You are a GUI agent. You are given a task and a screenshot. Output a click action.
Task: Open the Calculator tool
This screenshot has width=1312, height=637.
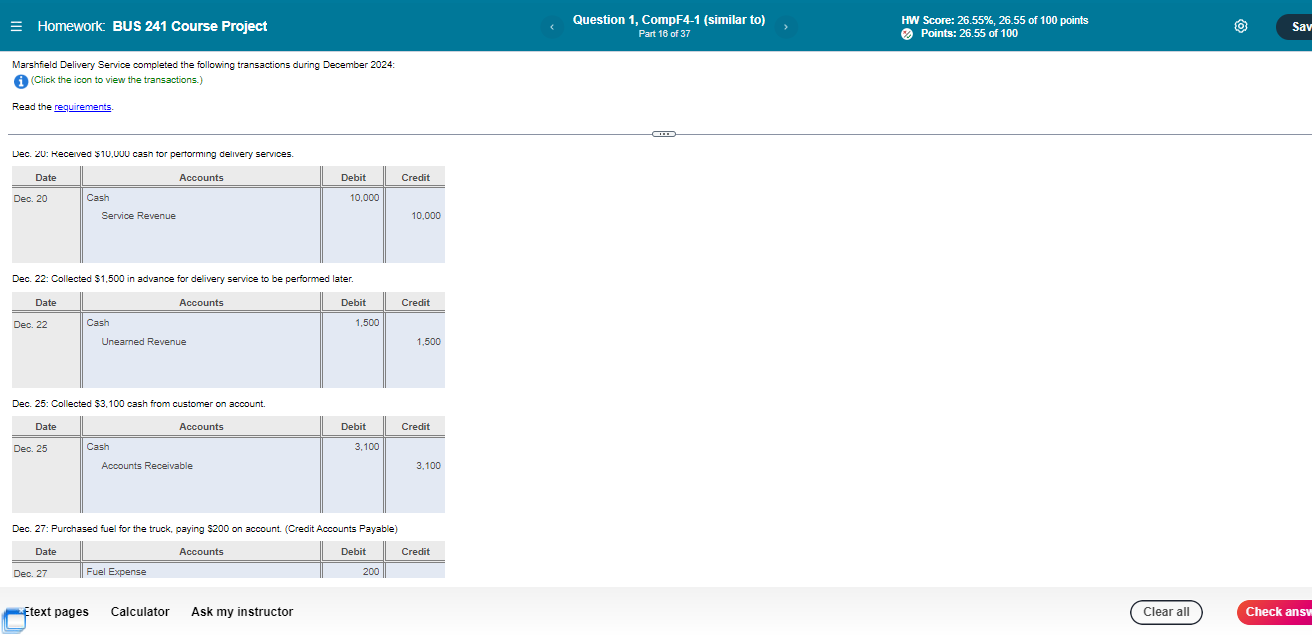click(140, 611)
